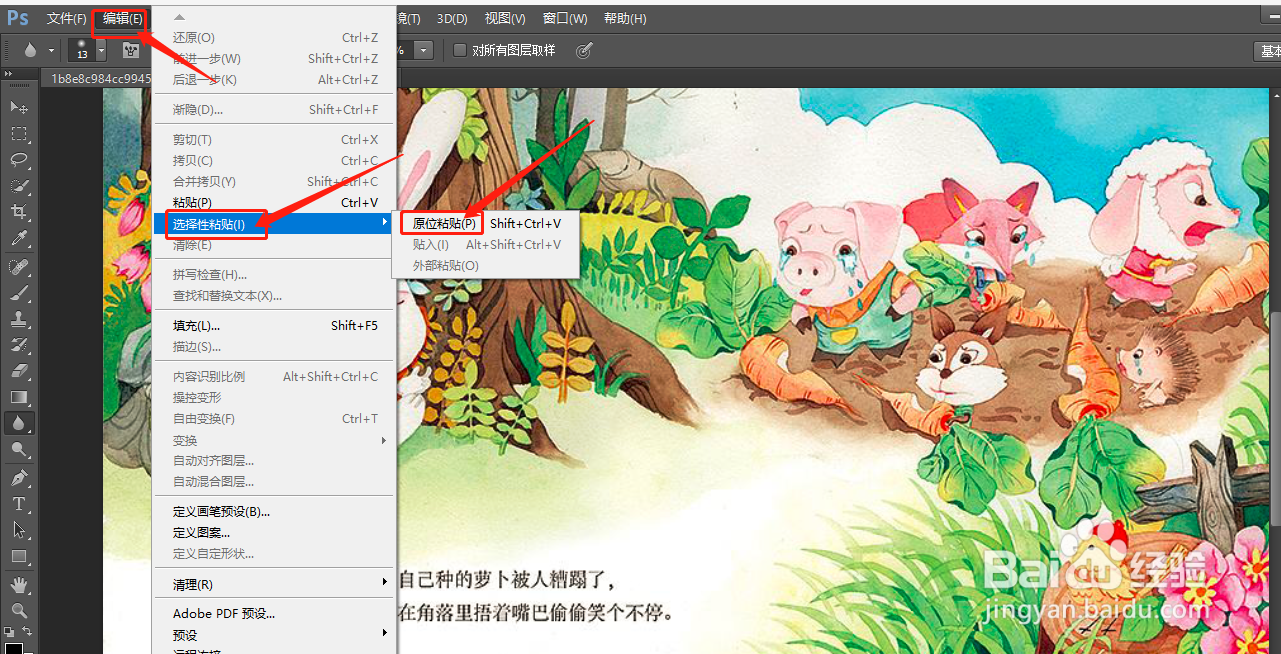Select the Pen tool
The image size is (1281, 654).
19,478
